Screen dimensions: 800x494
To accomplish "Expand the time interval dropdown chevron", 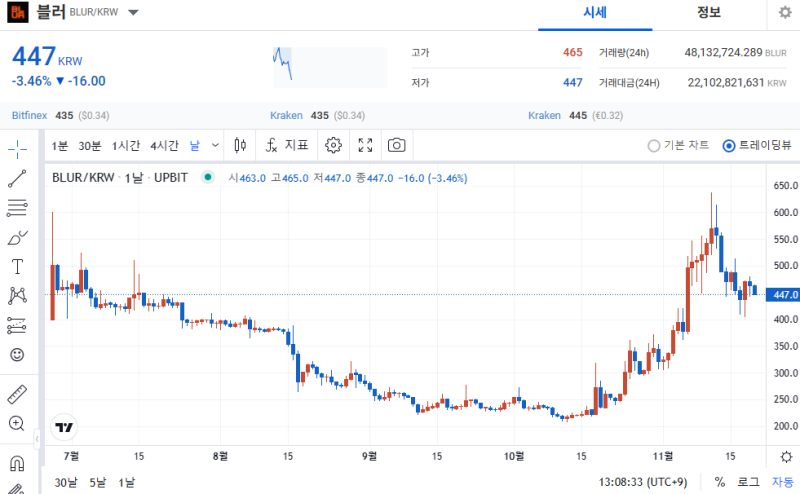I will coord(215,145).
